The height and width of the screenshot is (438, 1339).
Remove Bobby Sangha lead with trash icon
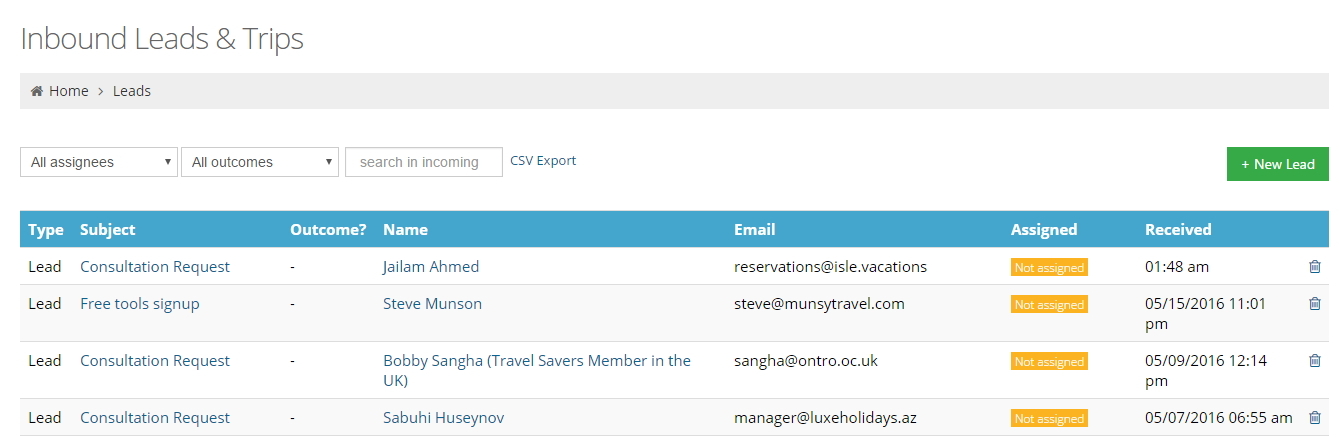point(1315,361)
